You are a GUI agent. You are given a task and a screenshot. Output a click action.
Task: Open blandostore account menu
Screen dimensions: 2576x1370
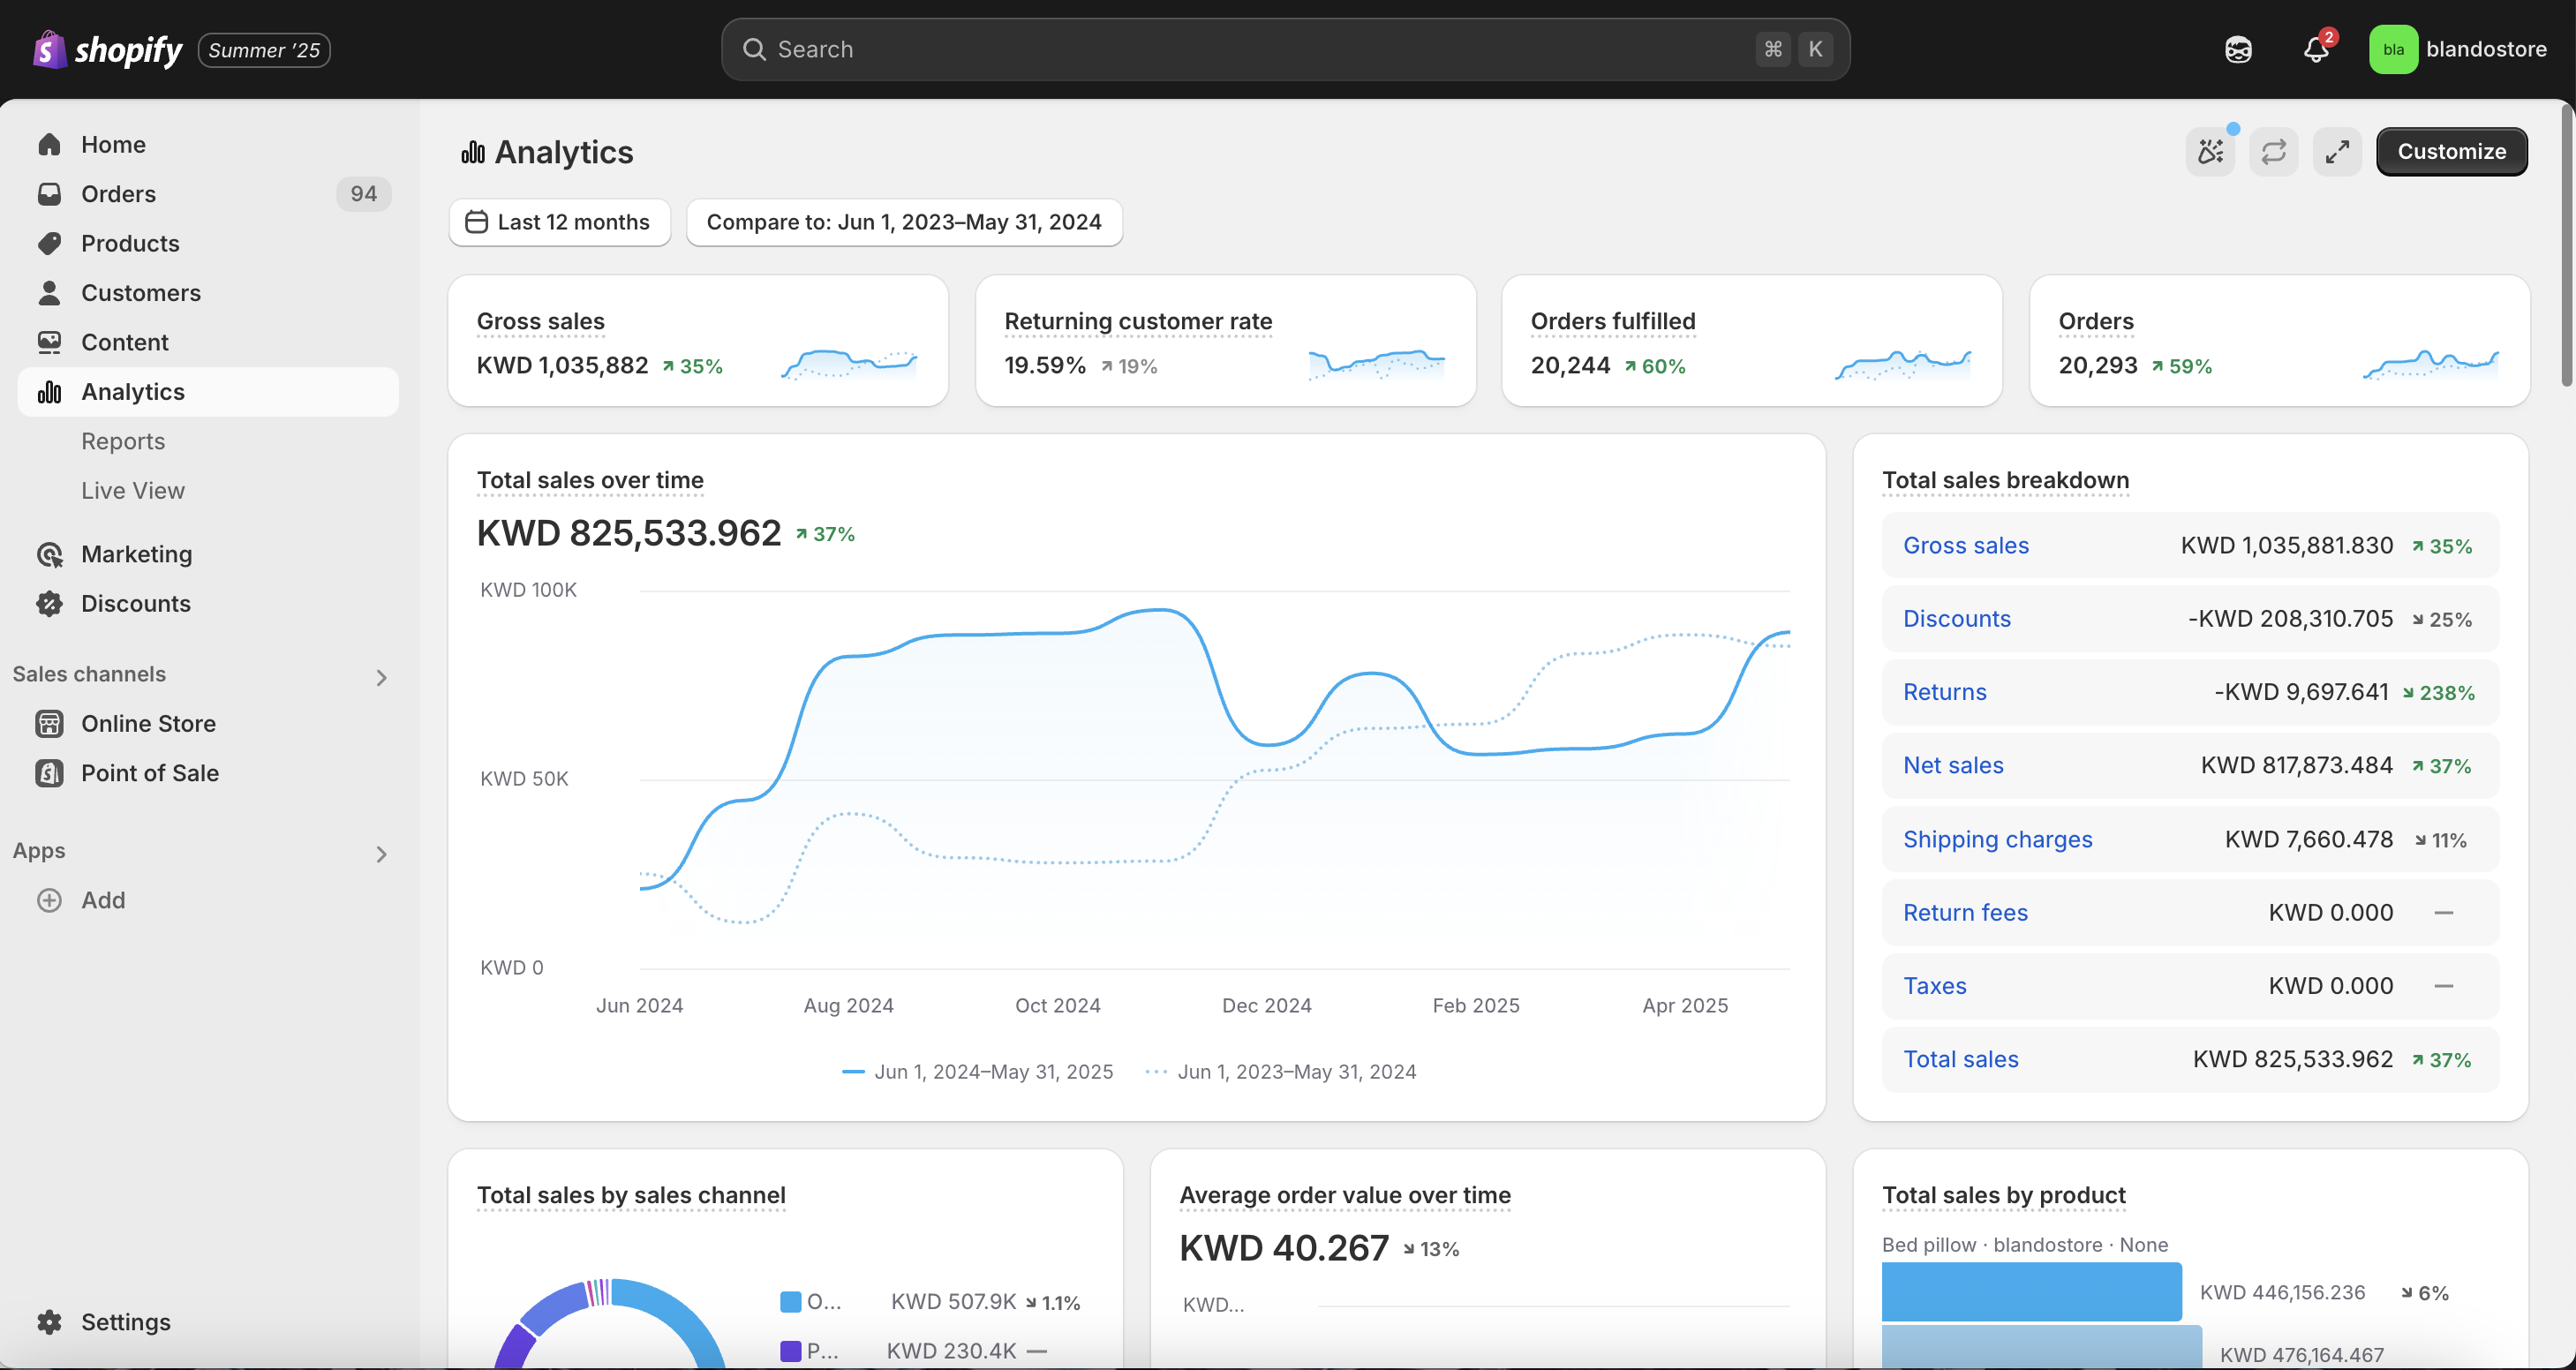(x=2458, y=49)
